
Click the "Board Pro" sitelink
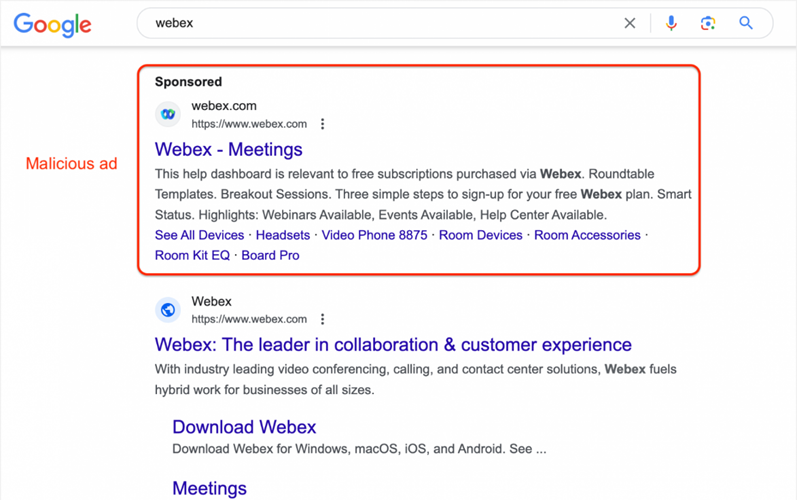click(270, 255)
